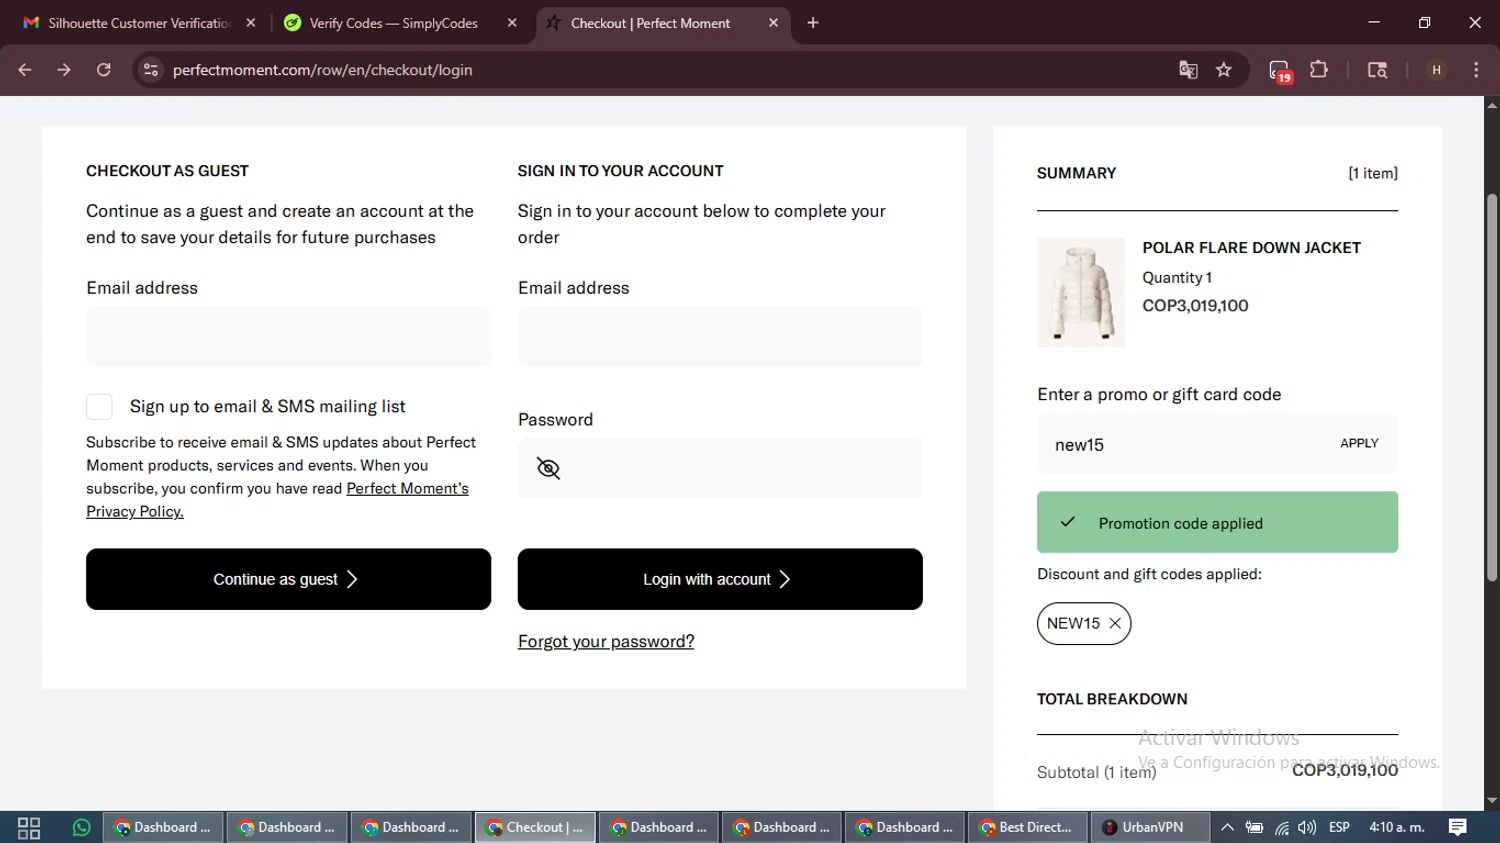The image size is (1500, 843).
Task: Open the taskbar clock showing 4:10 a. m.
Action: point(1397,828)
